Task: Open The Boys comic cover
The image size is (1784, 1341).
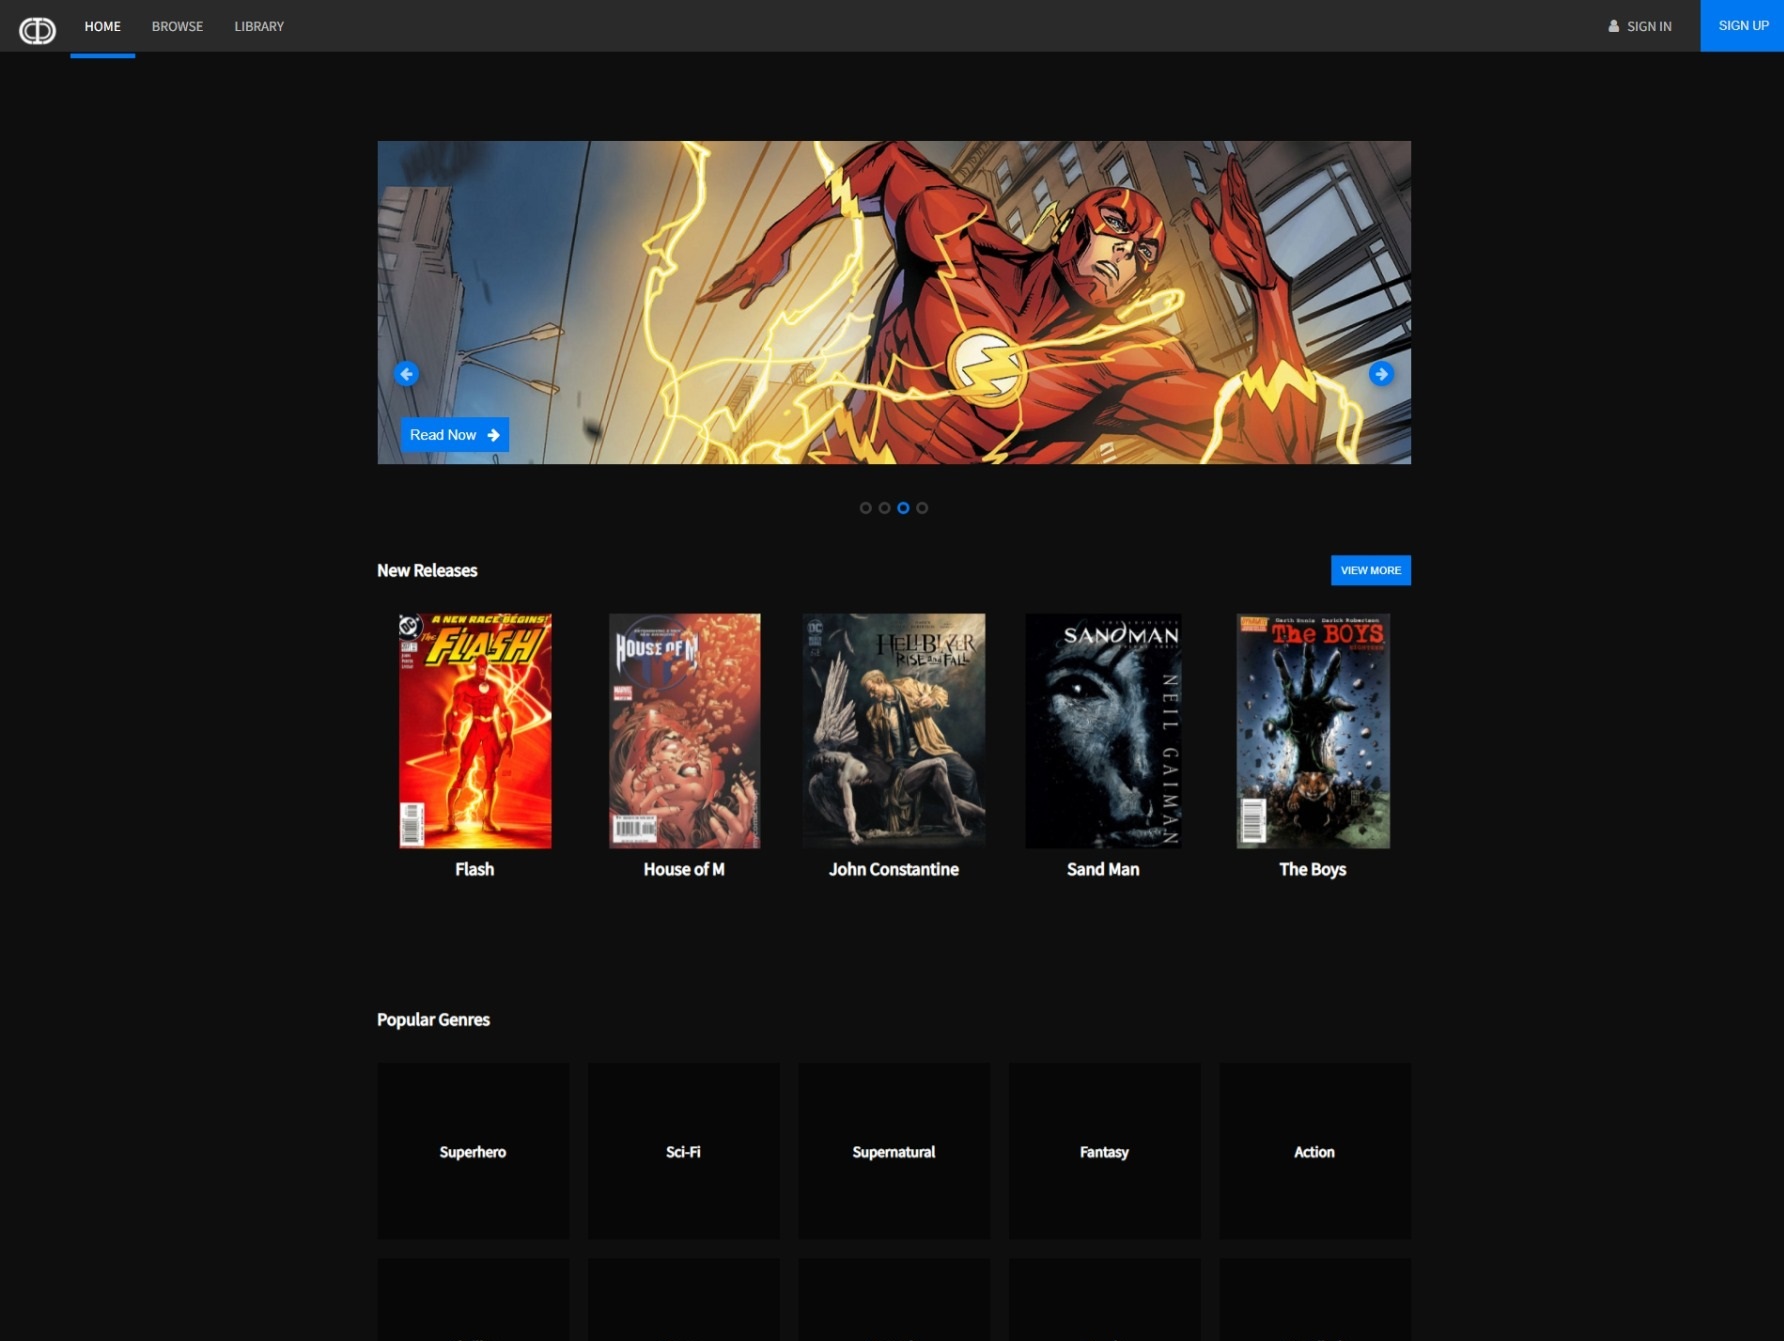Action: pyautogui.click(x=1312, y=731)
